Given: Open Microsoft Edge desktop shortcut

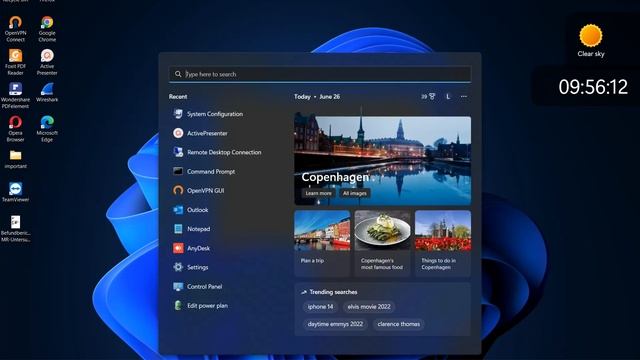Looking at the screenshot, I should point(47,129).
